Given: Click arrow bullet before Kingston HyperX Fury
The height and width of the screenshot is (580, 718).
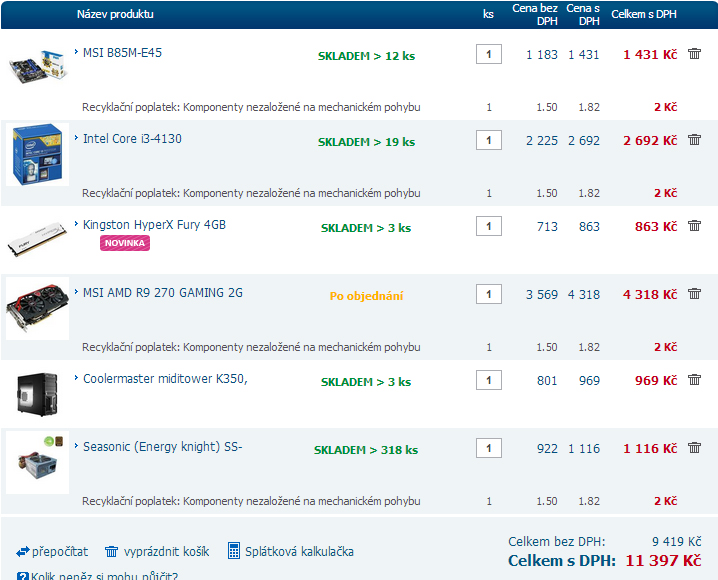Looking at the screenshot, I should (x=76, y=224).
